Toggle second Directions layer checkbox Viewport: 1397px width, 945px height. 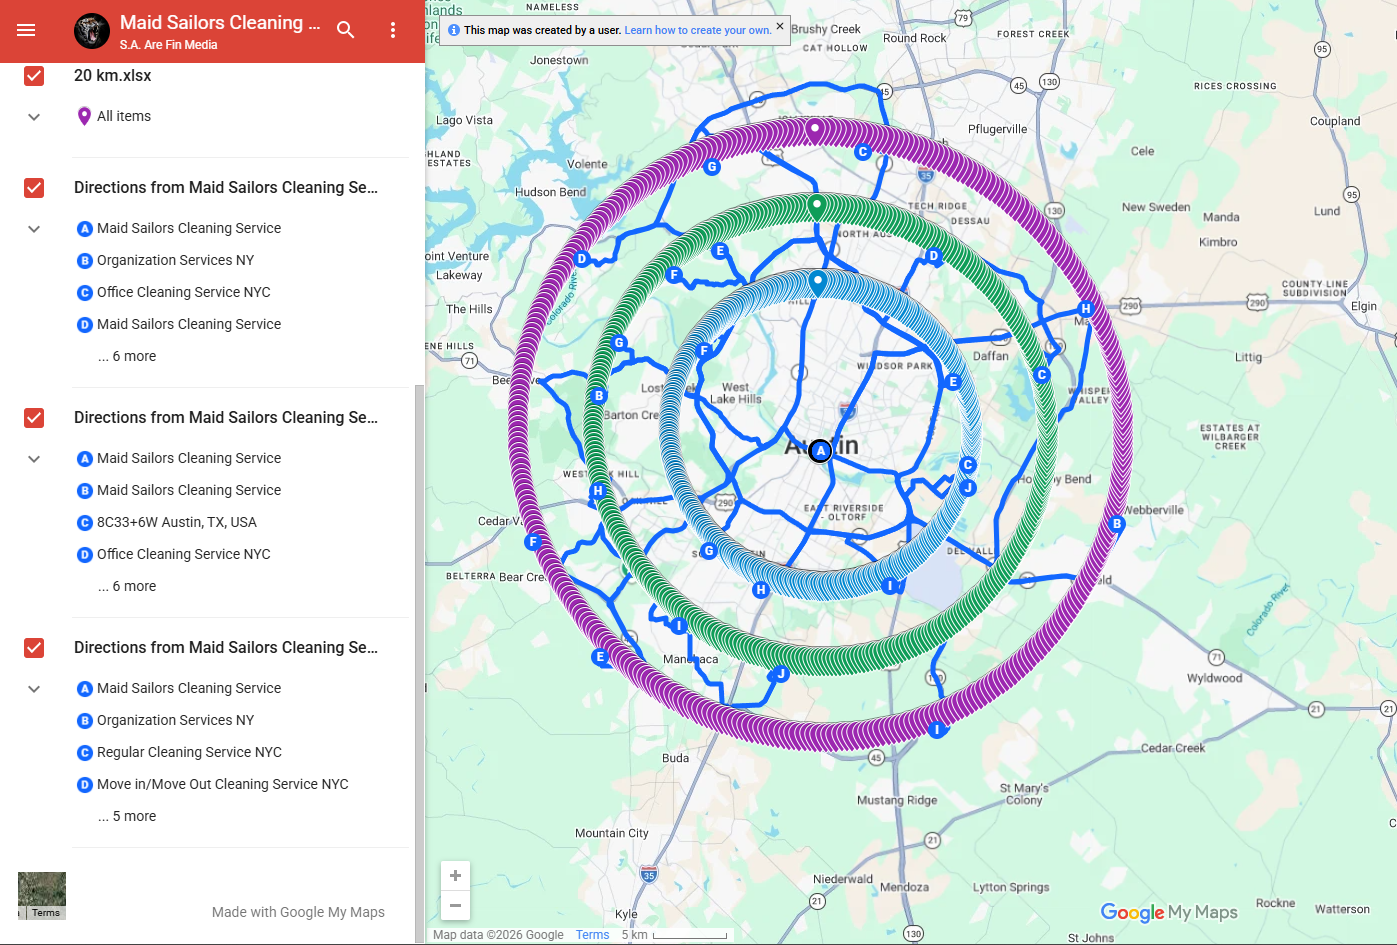pos(34,418)
